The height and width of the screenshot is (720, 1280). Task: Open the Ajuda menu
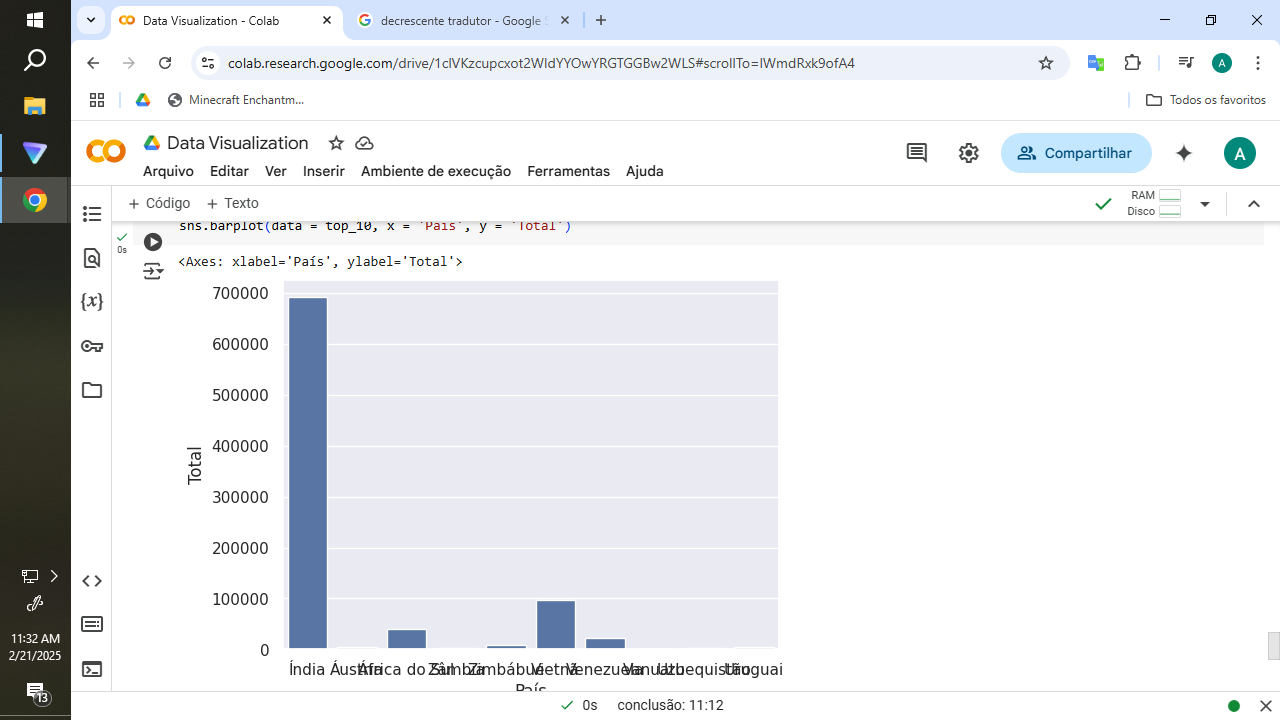pos(645,171)
